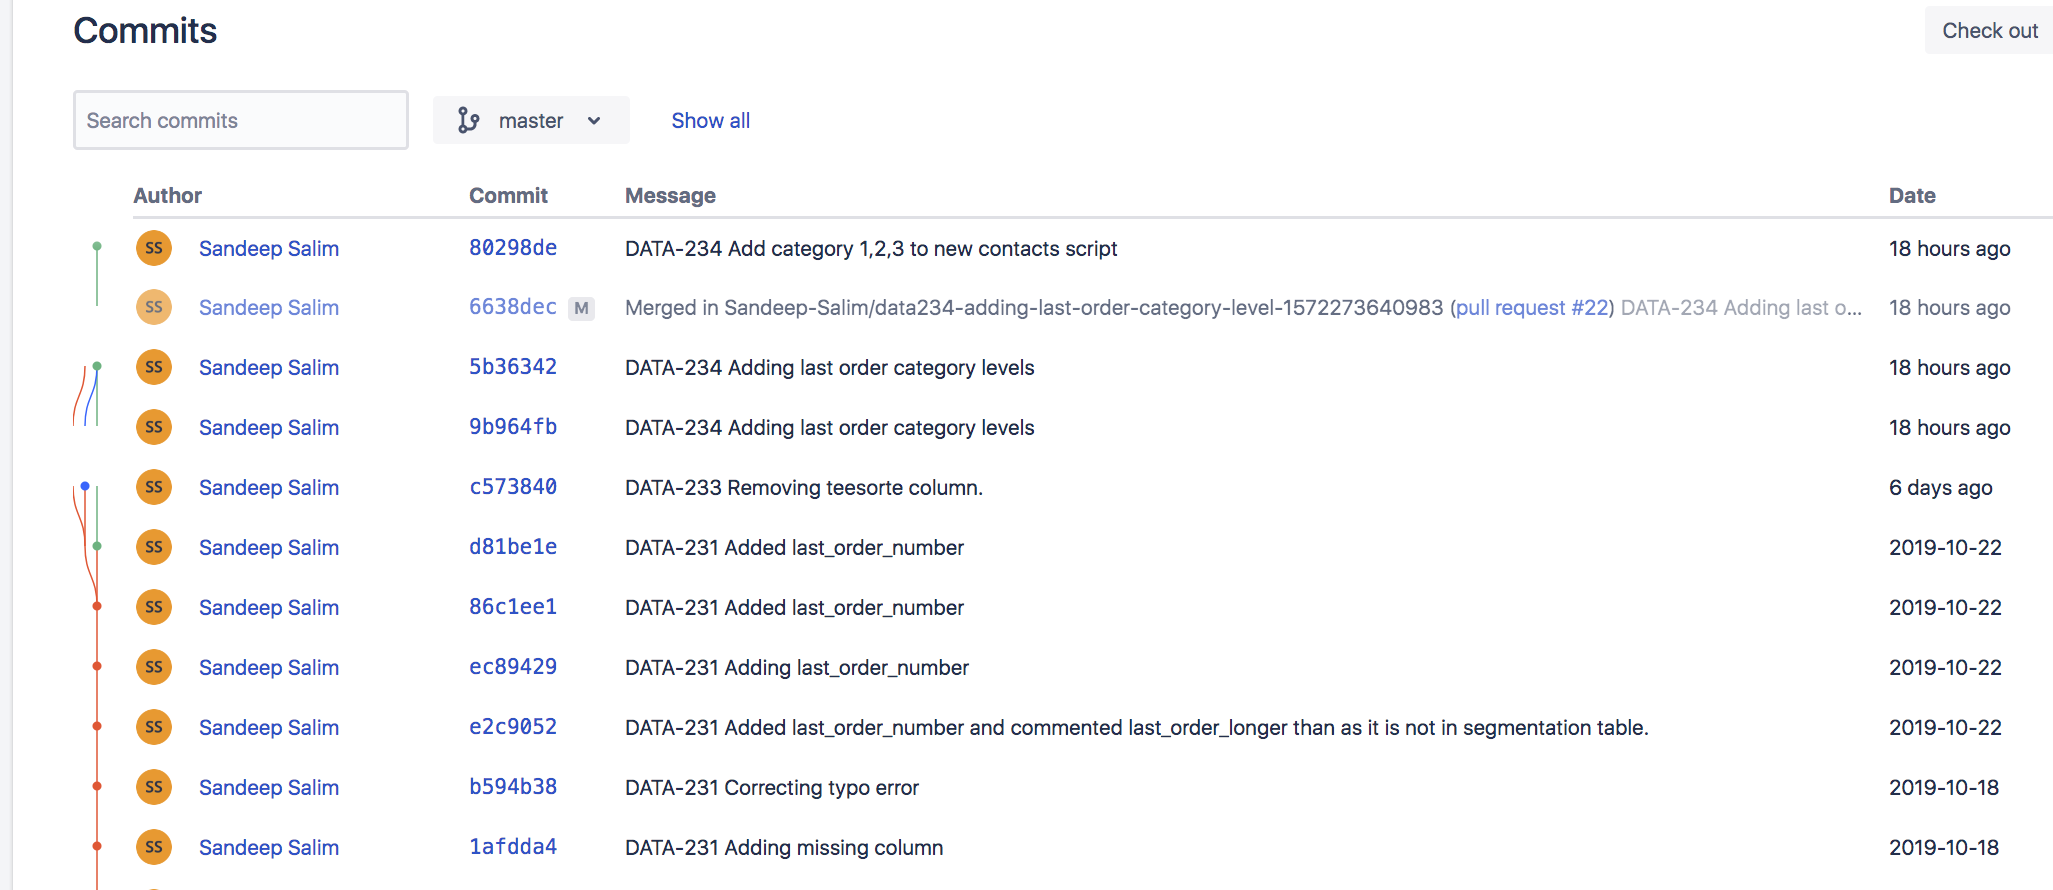2053x890 pixels.
Task: Open the master branch dropdown
Action: [x=531, y=121]
